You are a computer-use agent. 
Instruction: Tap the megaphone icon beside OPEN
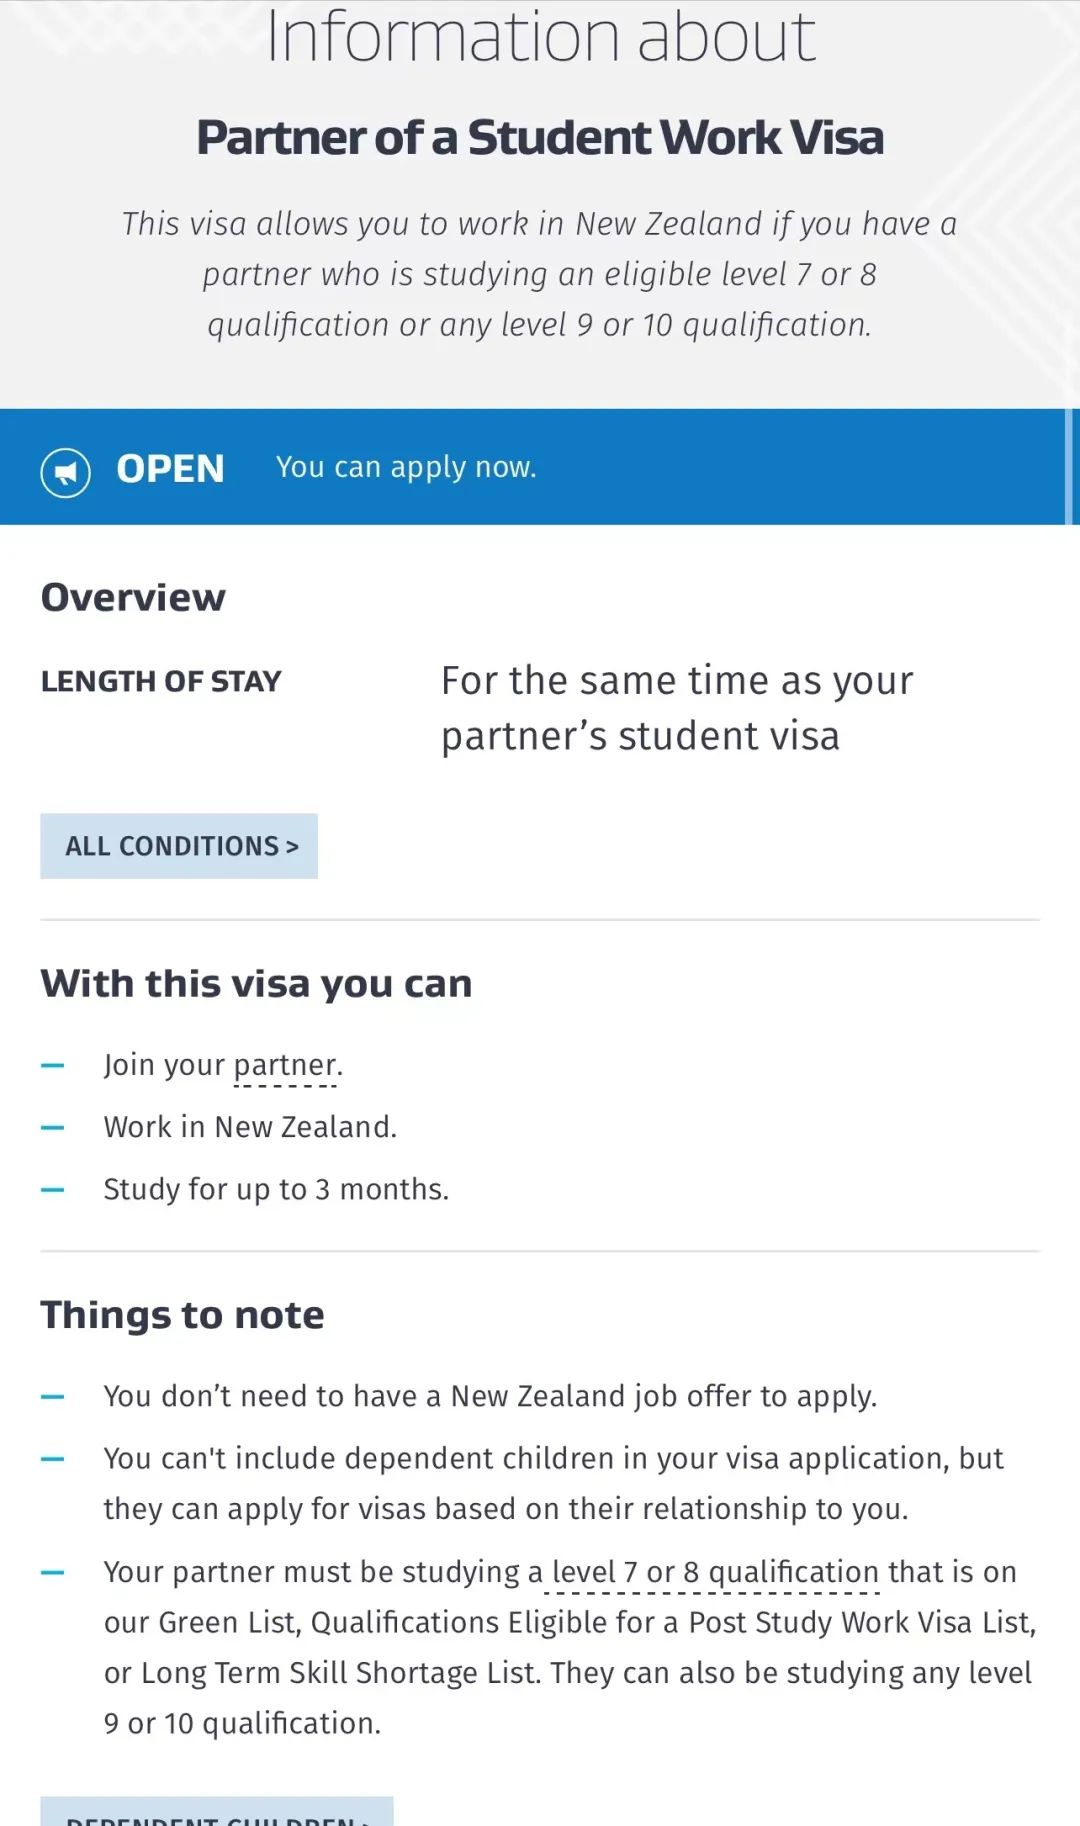(x=66, y=472)
